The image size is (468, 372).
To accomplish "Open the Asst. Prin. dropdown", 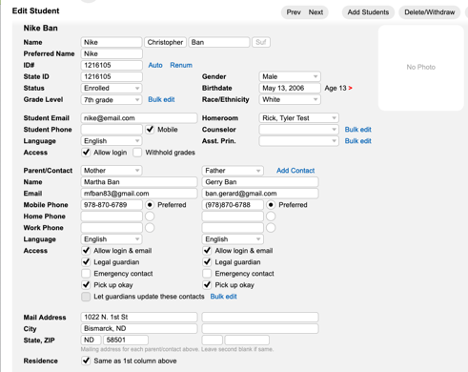I will [299, 141].
